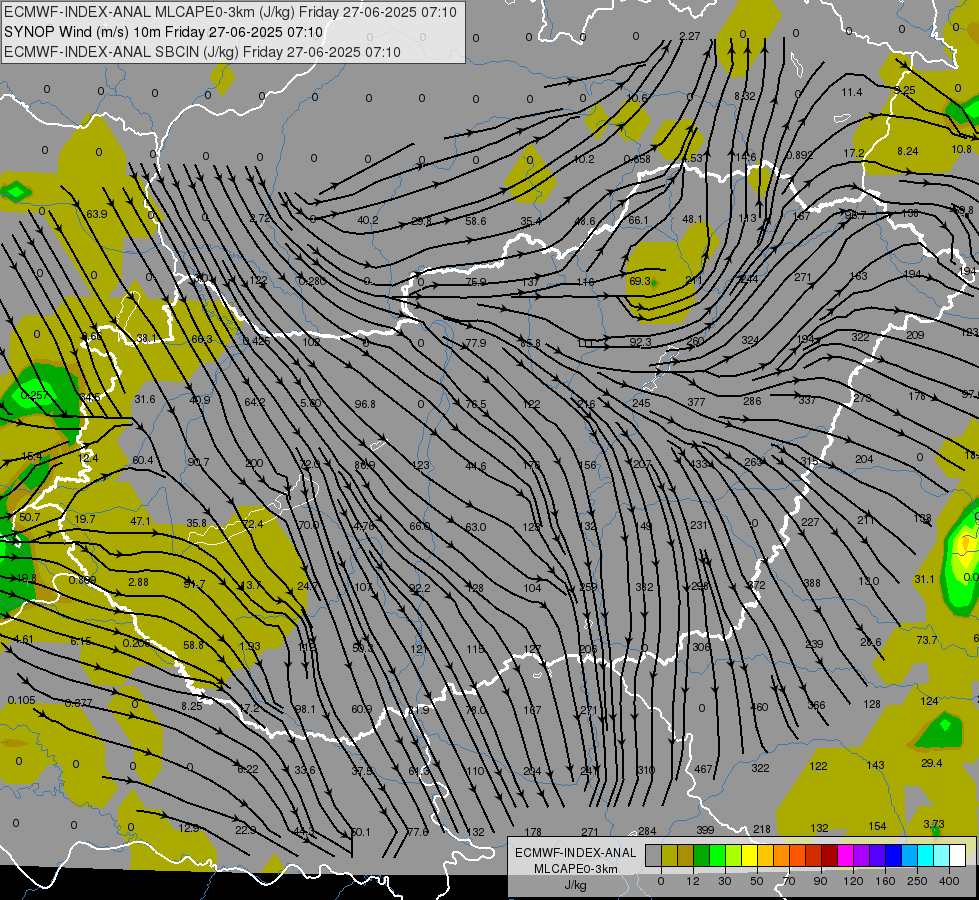Click the bright green legend swatch
Viewport: 979px width, 900px height.
click(717, 856)
